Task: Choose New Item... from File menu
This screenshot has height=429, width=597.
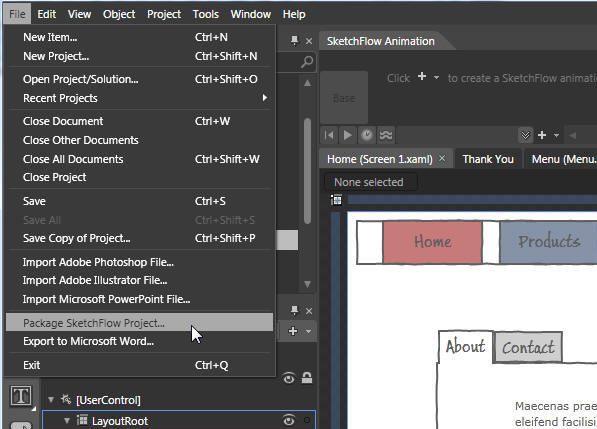Action: coord(139,37)
